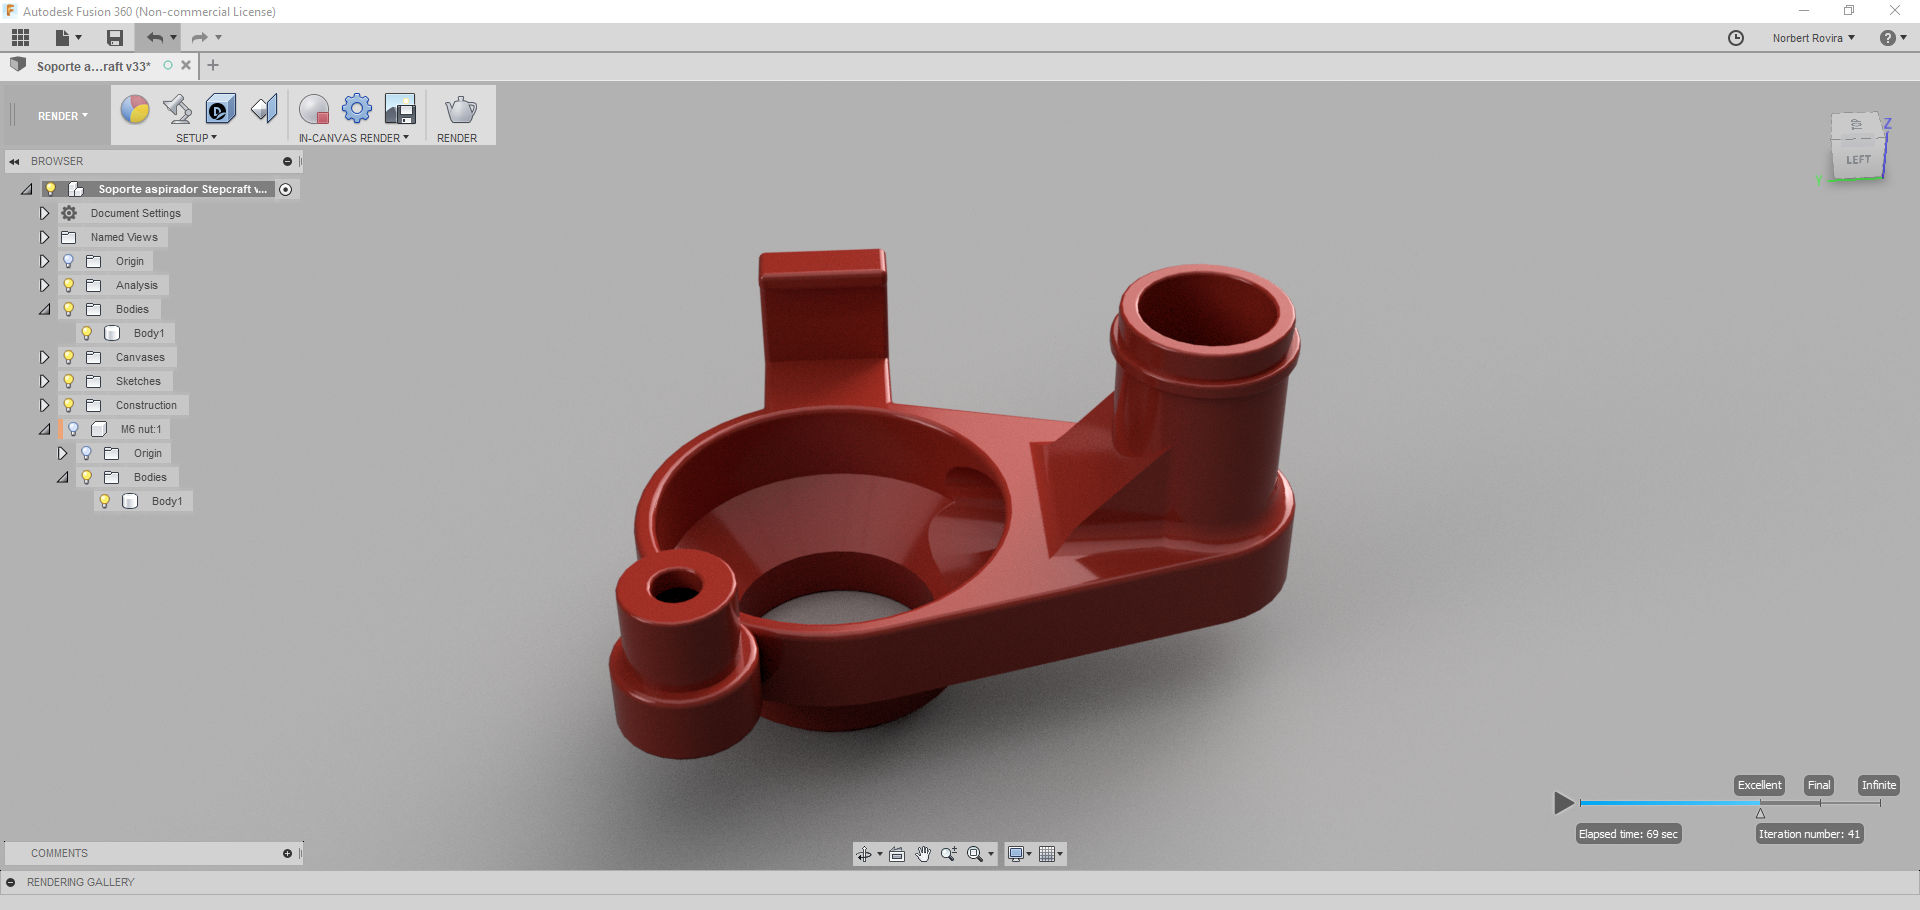Open the RENDER workspace dropdown
Image resolution: width=1920 pixels, height=910 pixels.
(x=62, y=116)
